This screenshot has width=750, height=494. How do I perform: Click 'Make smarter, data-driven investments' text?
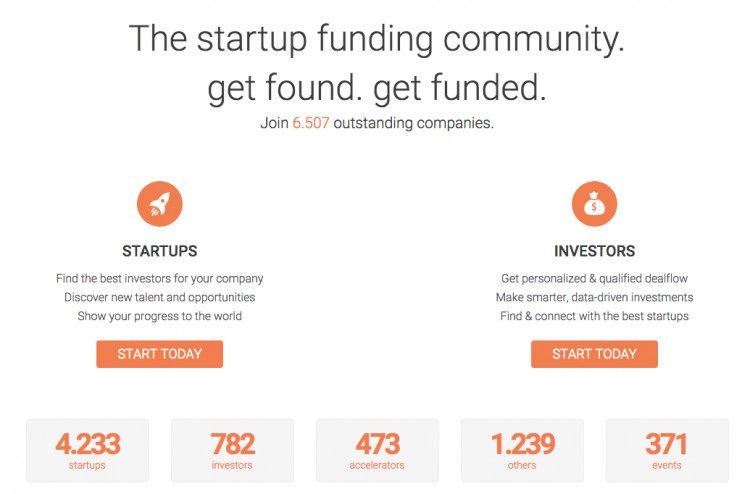pos(595,297)
